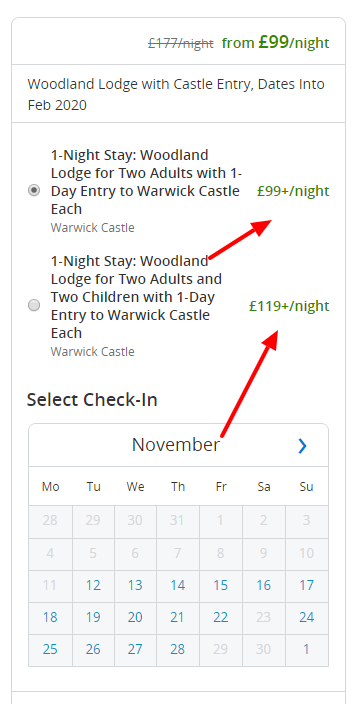Pick November 15 in the calendar
This screenshot has height=704, width=360.
[x=221, y=585]
